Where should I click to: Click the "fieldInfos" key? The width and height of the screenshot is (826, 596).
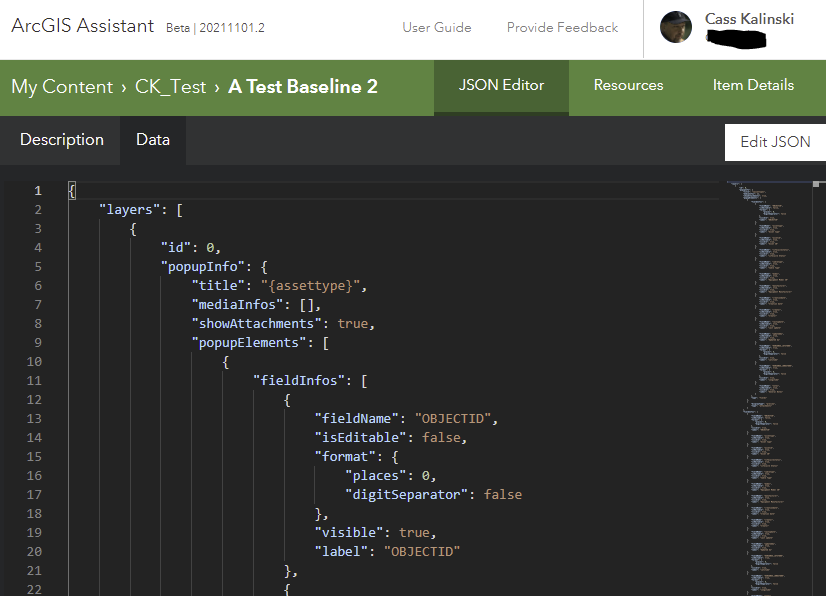[299, 380]
